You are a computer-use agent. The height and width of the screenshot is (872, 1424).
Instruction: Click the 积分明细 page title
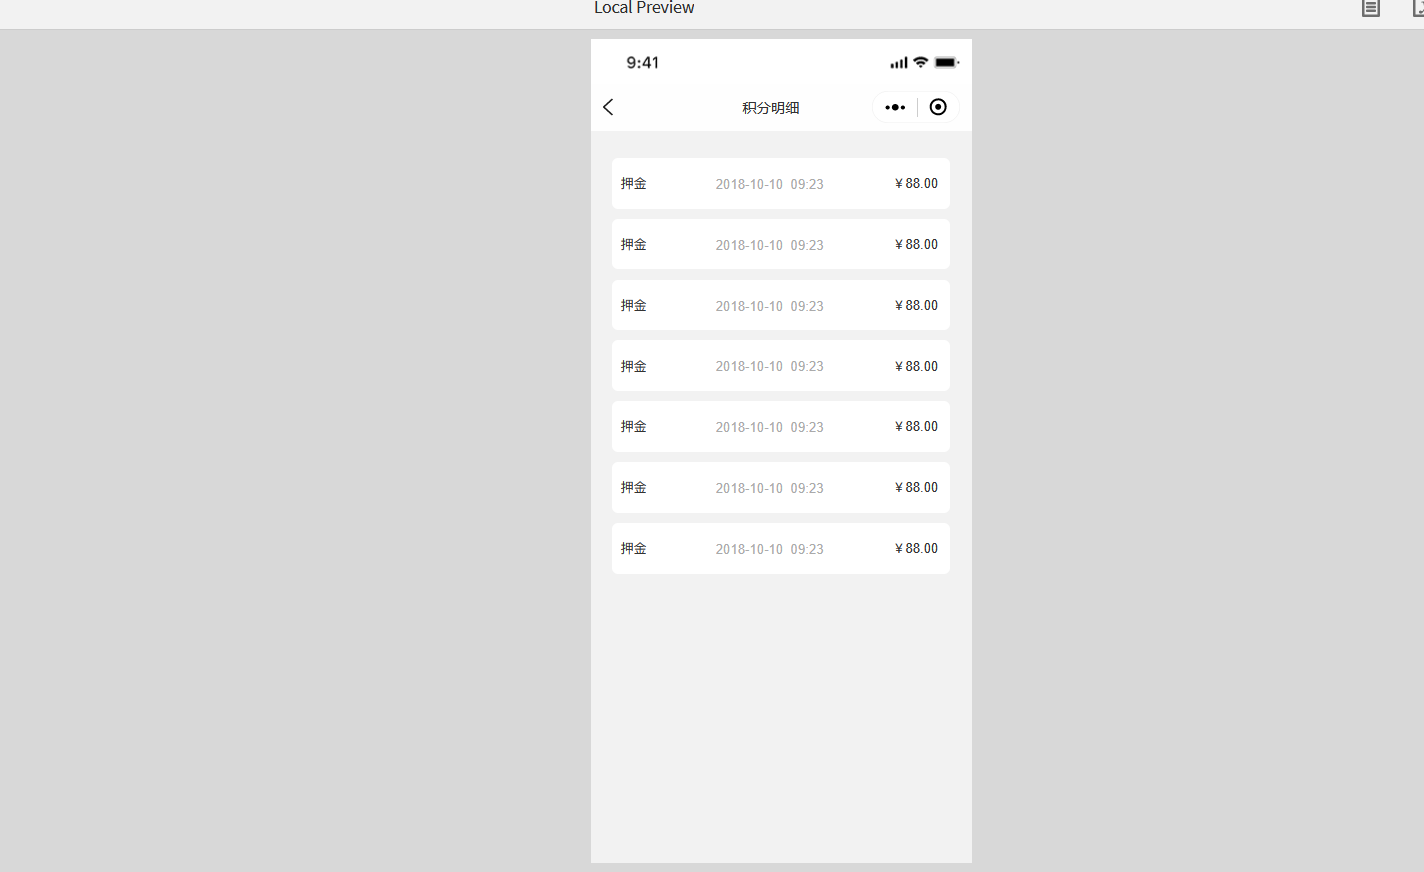click(770, 108)
